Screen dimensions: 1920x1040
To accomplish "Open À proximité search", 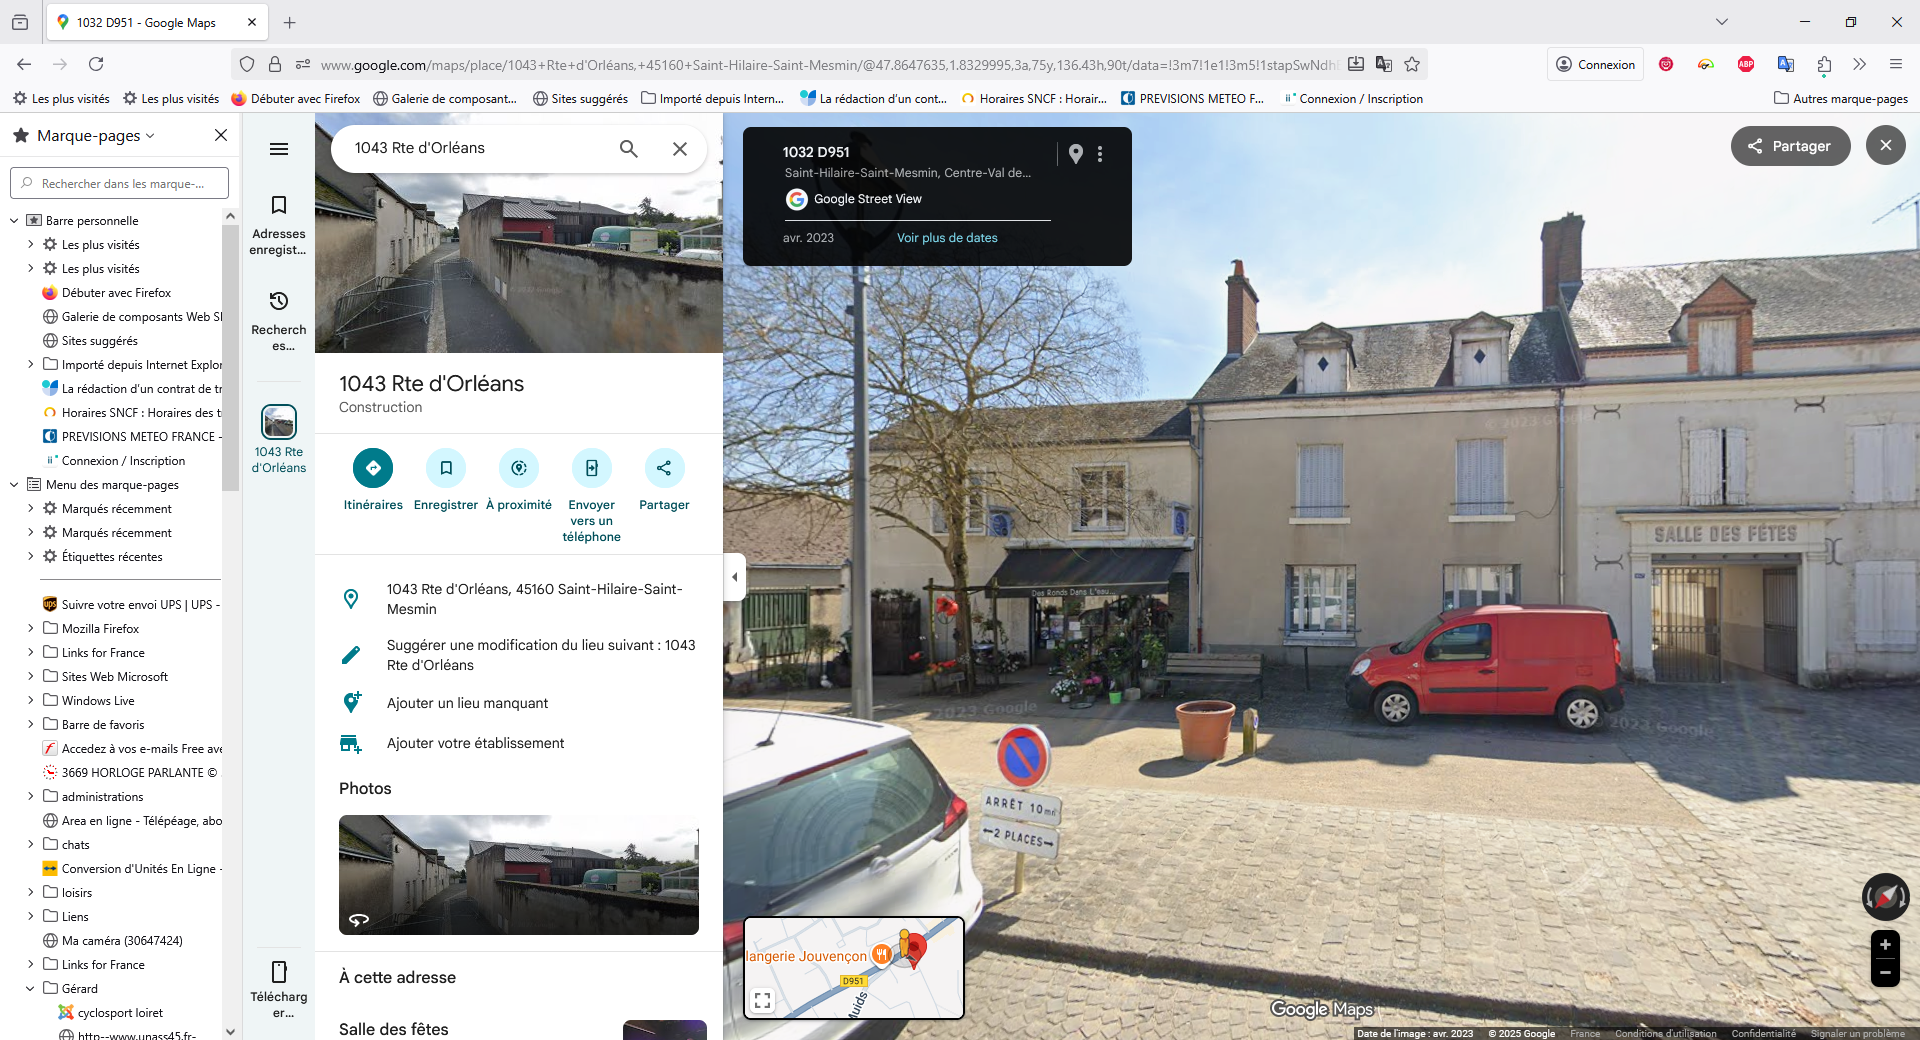I will (x=518, y=467).
